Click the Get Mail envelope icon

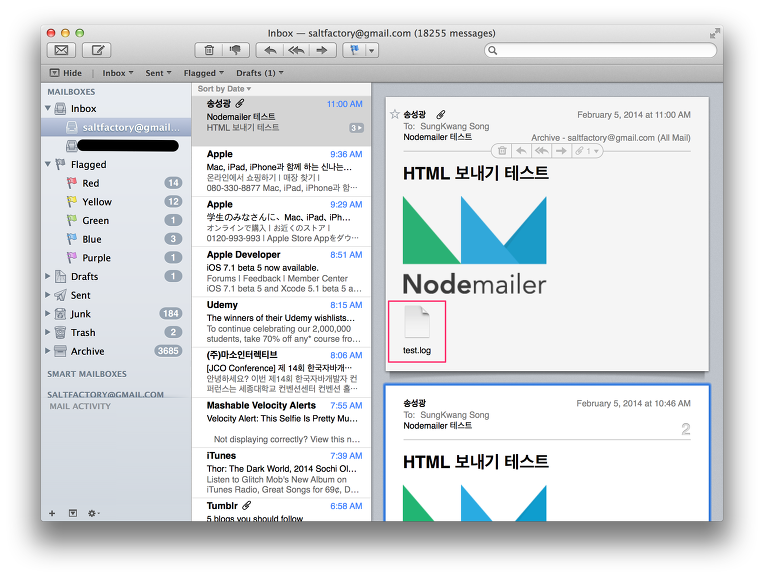61,50
